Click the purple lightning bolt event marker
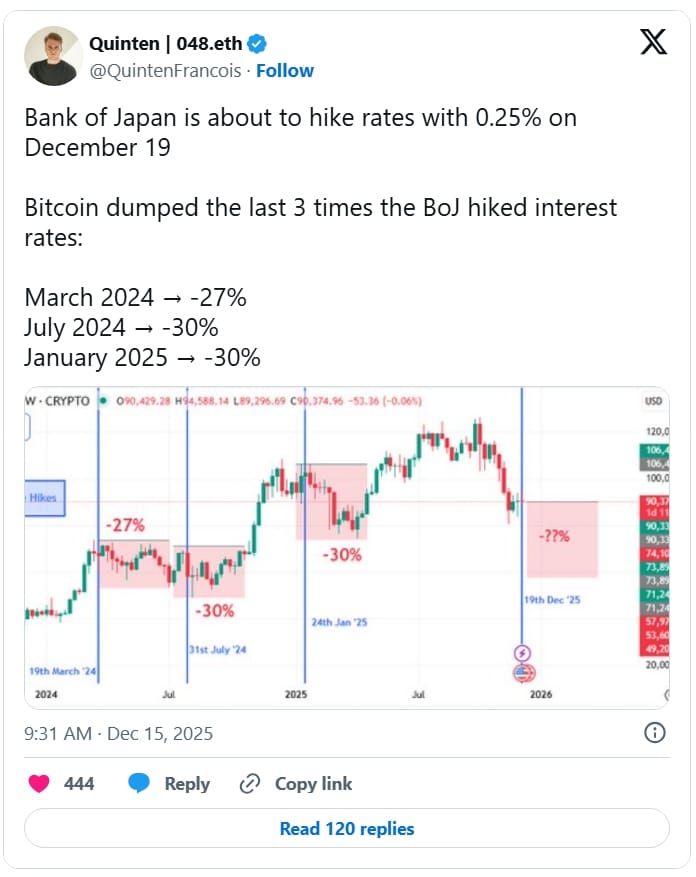The width and height of the screenshot is (696, 877). point(521,653)
